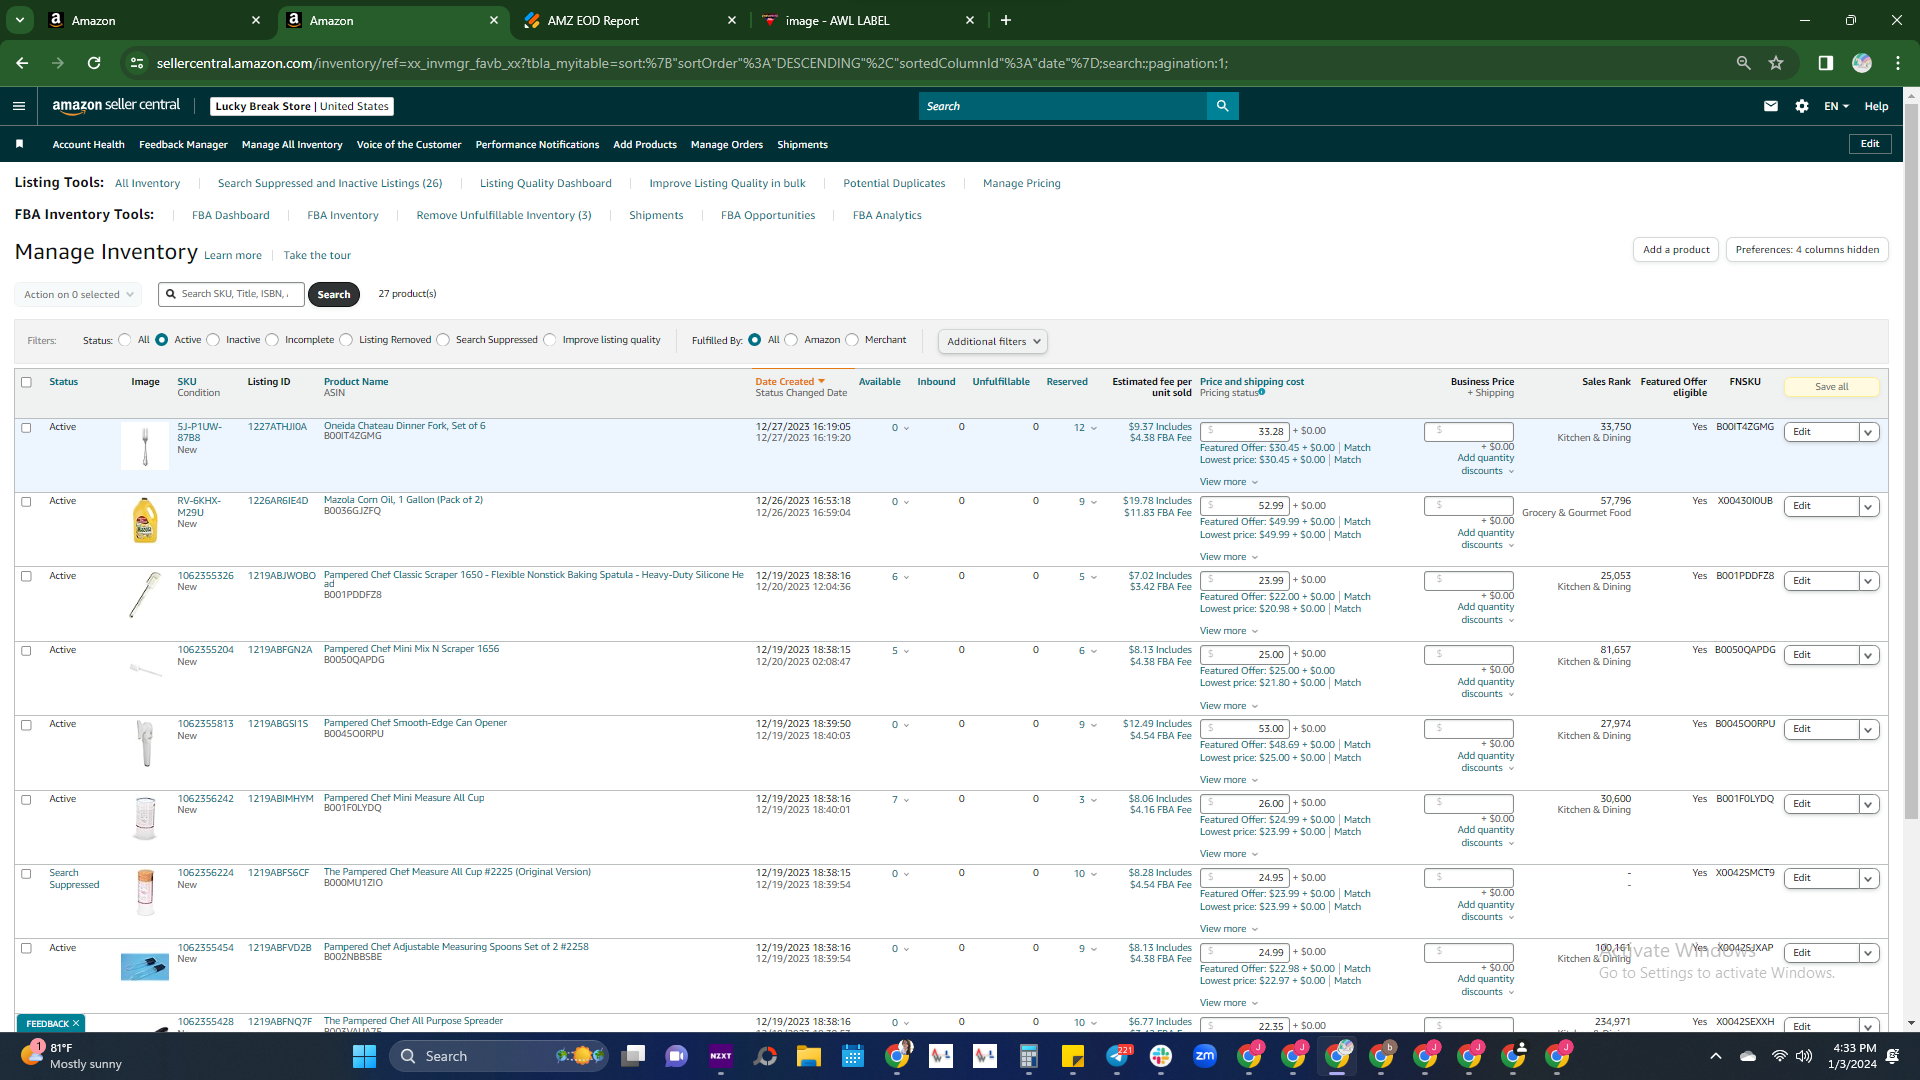Check the Oneida Chateau Dinner Fork row
The image size is (1920, 1080).
coord(27,428)
